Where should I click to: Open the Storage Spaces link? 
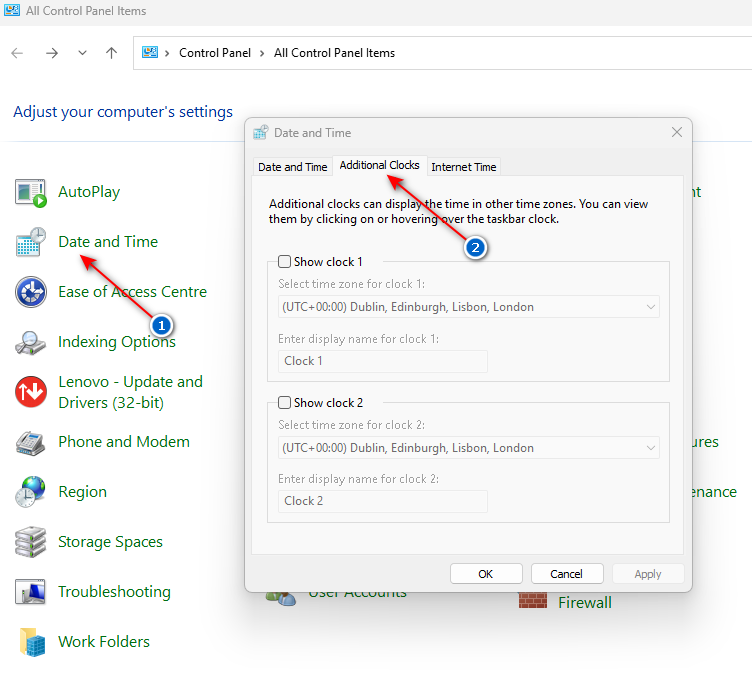point(110,542)
